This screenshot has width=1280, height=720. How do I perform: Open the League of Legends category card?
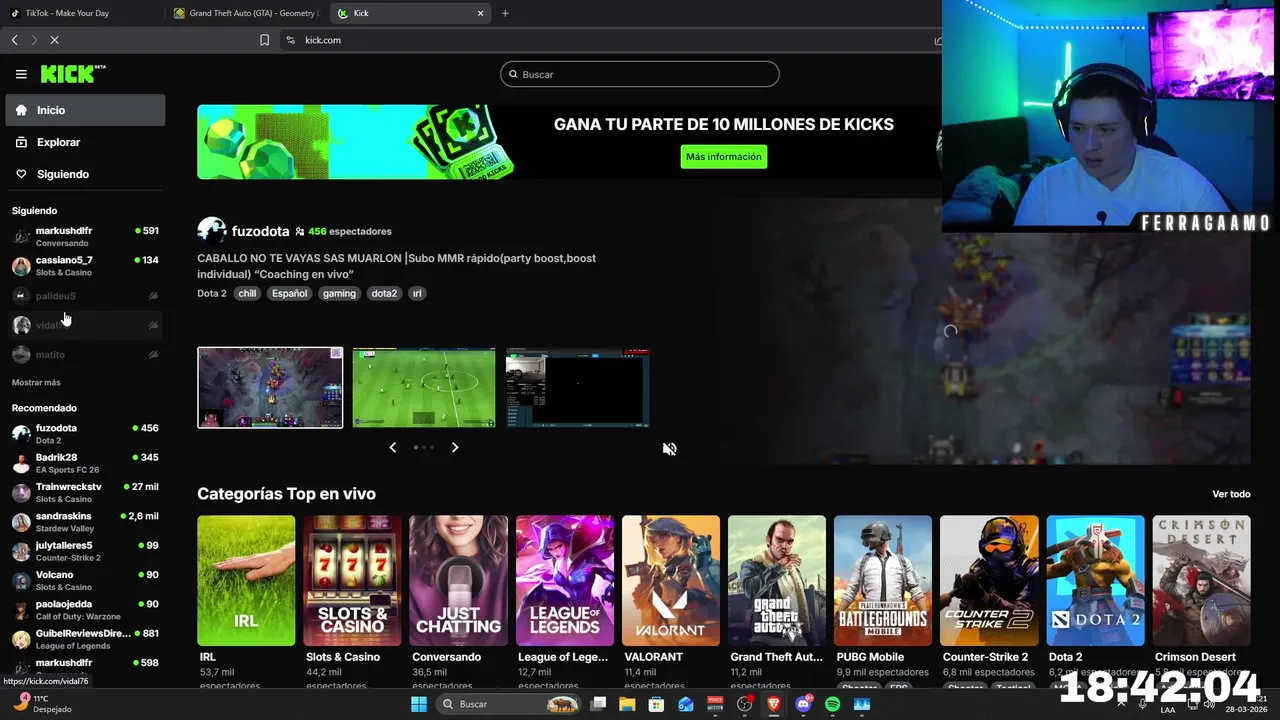click(x=564, y=581)
